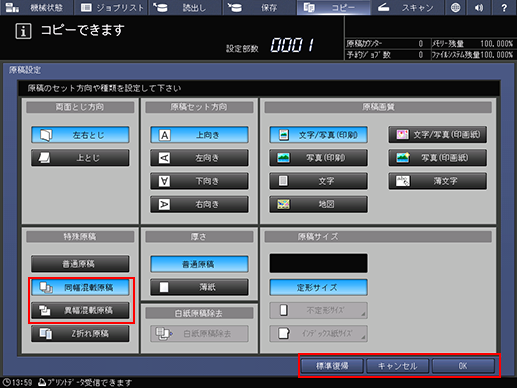Select 普通原稿 under 特殊原稿
This screenshot has height=388, width=517.
point(80,264)
